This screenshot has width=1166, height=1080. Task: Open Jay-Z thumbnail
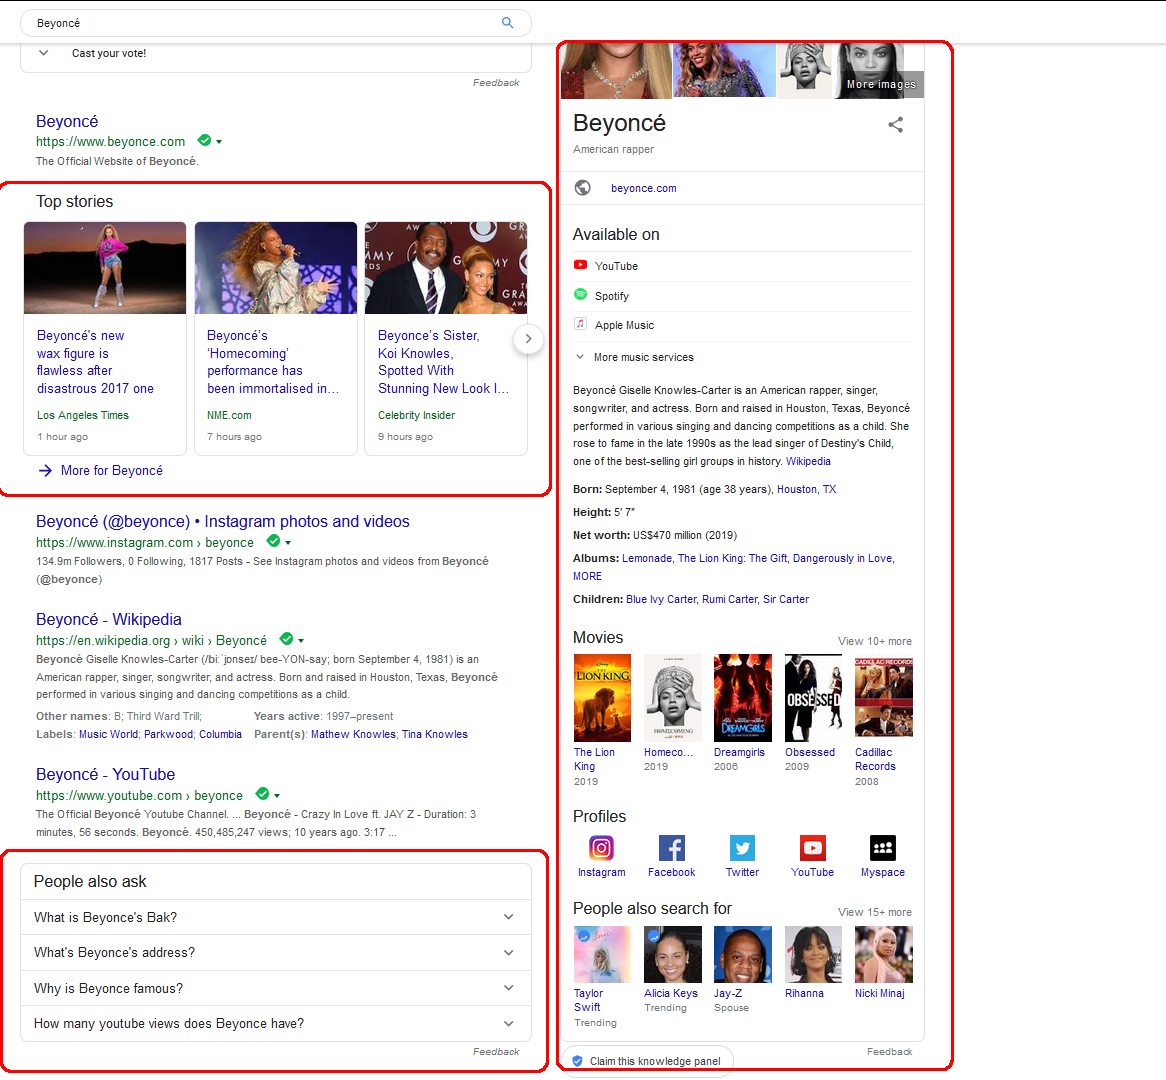tap(742, 954)
